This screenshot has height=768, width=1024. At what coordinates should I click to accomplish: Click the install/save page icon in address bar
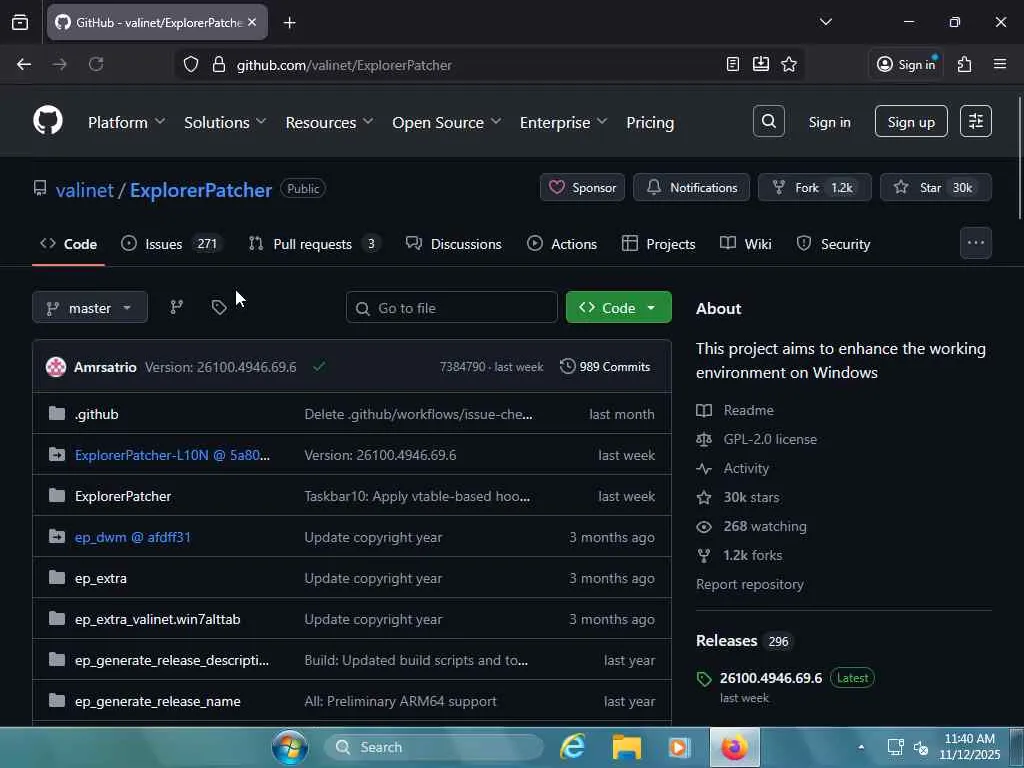(761, 64)
